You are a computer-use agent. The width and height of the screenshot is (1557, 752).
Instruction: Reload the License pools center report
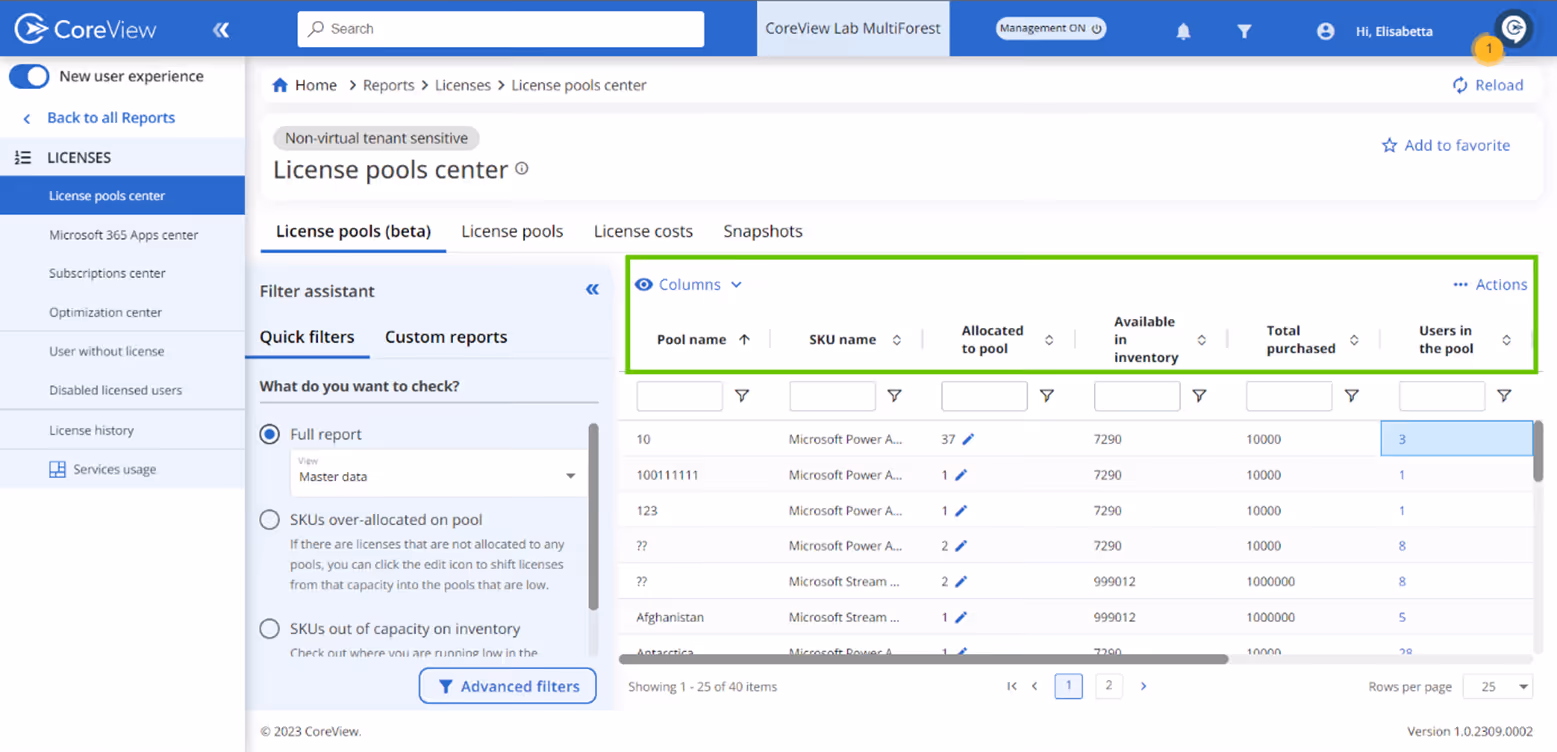[1487, 85]
